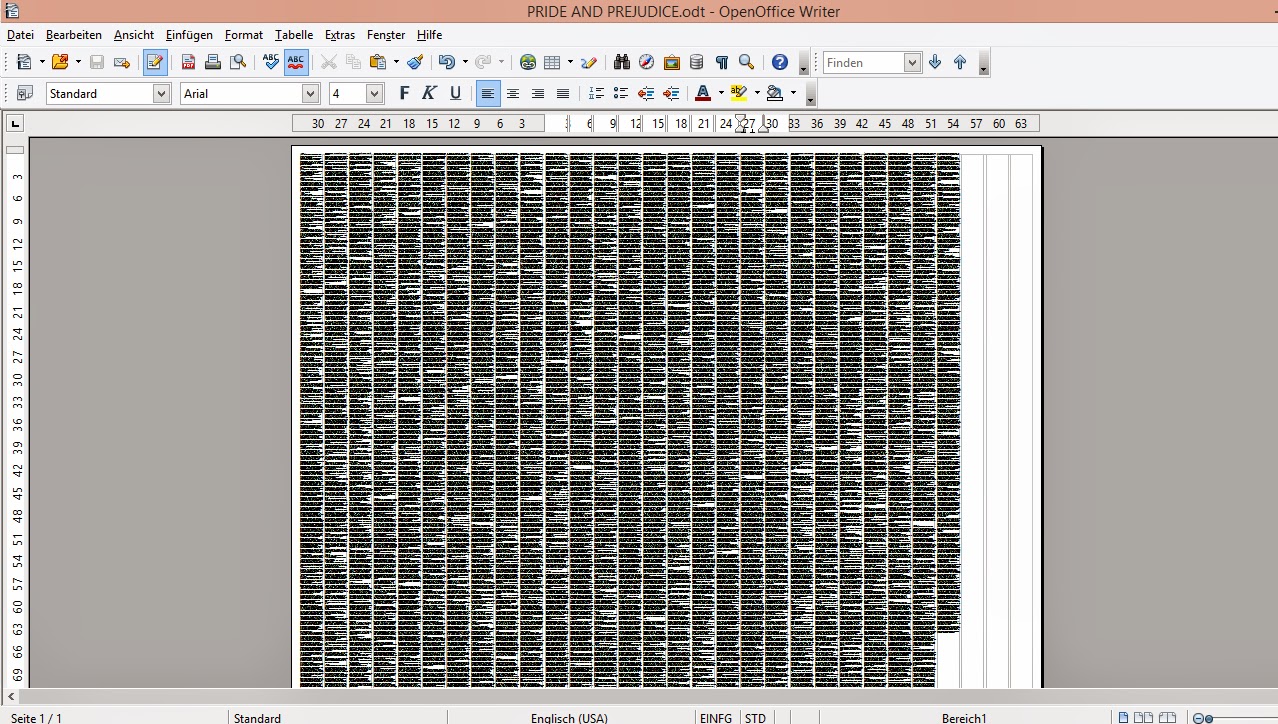Apply the Highlighting color swatch
The width and height of the screenshot is (1278, 724).
pos(739,93)
